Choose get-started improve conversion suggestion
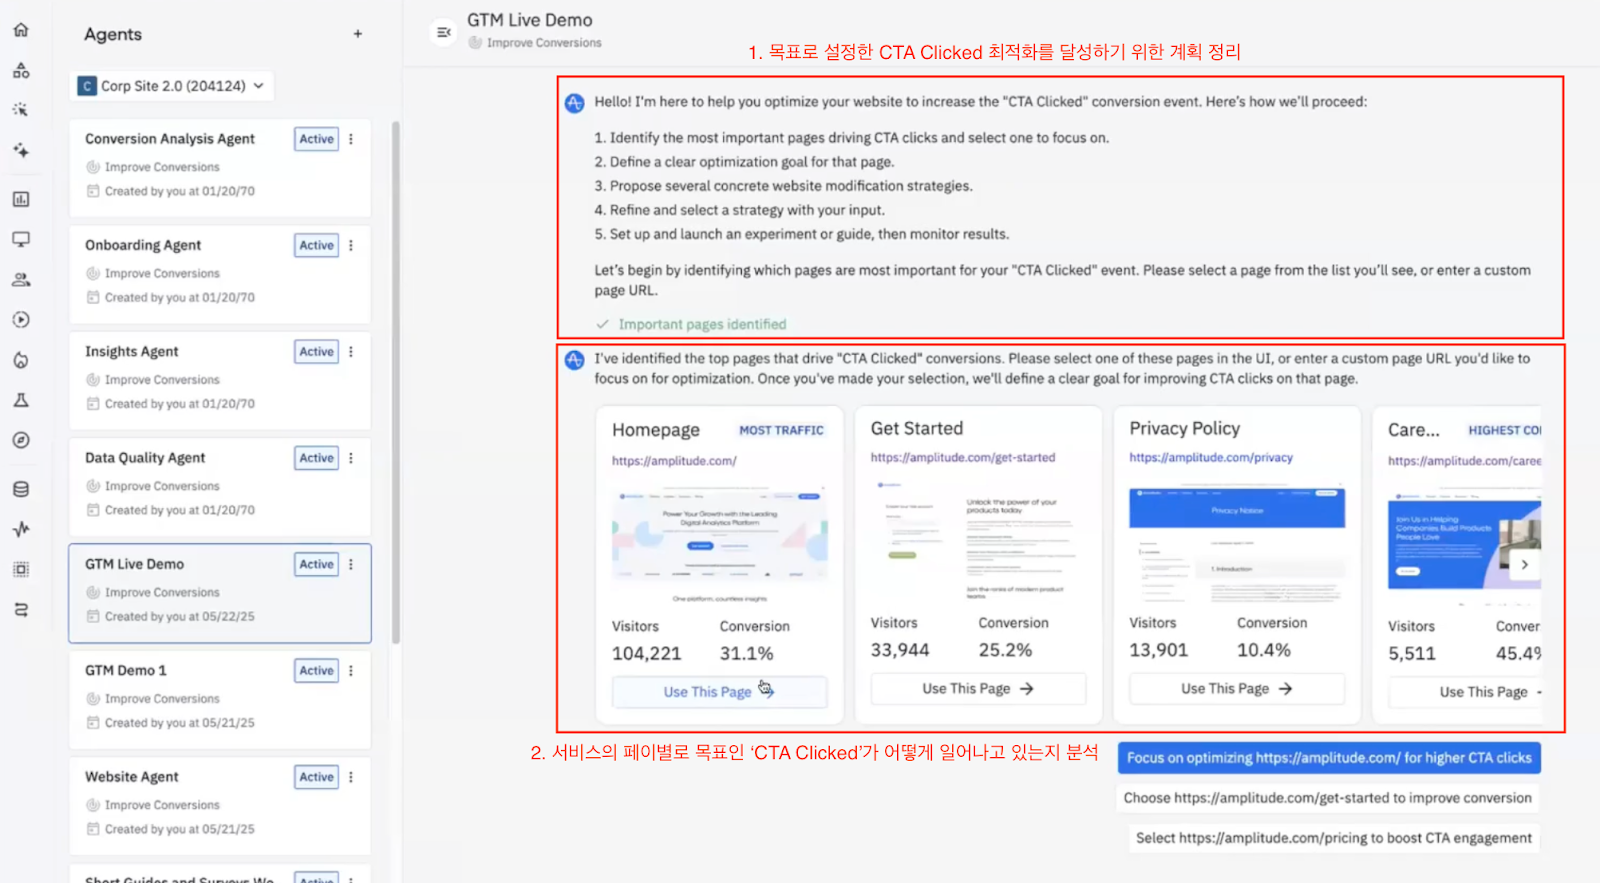The image size is (1600, 883). tap(1327, 798)
